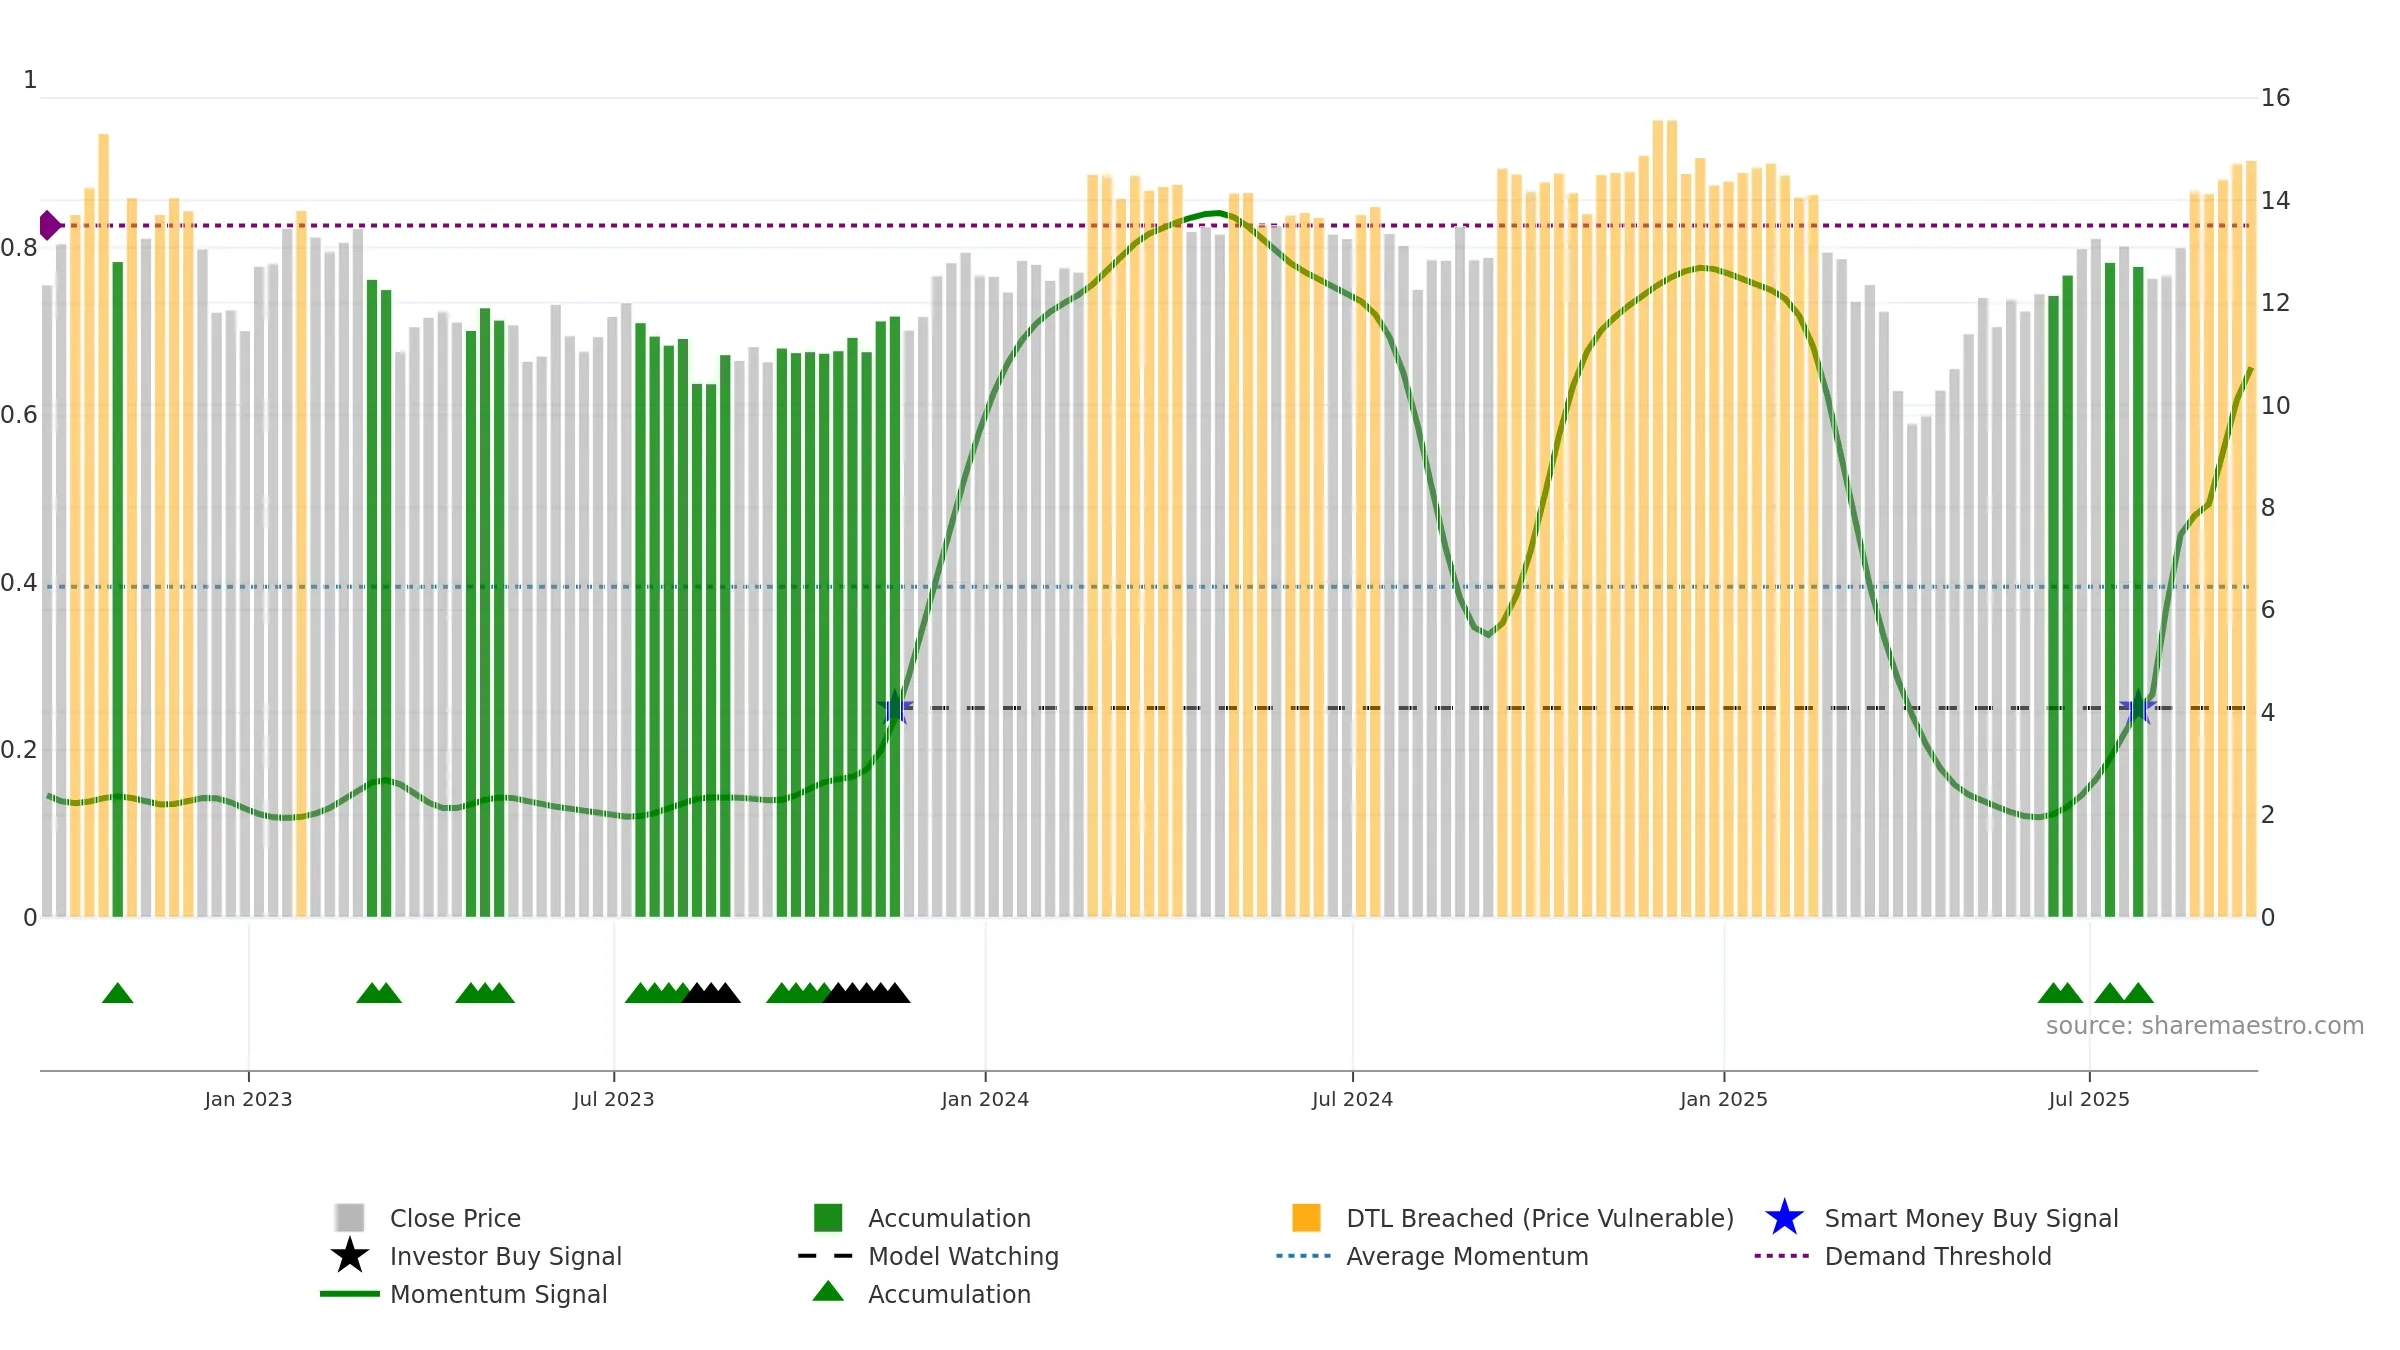This screenshot has width=2400, height=1350.
Task: Click the lone green triangle before Jan 2023
Action: coord(118,993)
